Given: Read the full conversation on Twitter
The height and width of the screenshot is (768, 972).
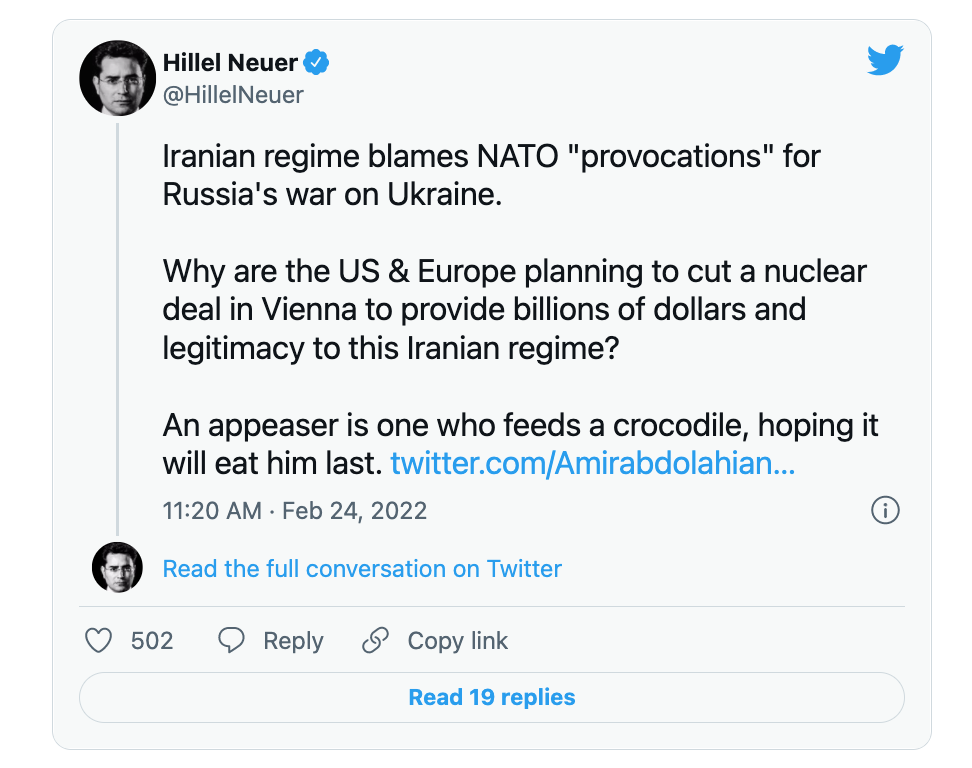Looking at the screenshot, I should (x=362, y=568).
